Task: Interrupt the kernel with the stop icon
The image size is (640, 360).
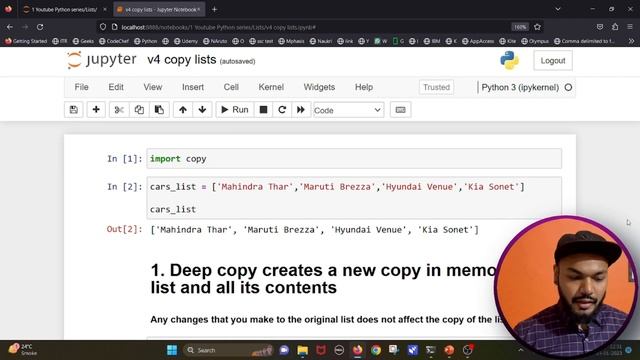Action: (x=263, y=110)
